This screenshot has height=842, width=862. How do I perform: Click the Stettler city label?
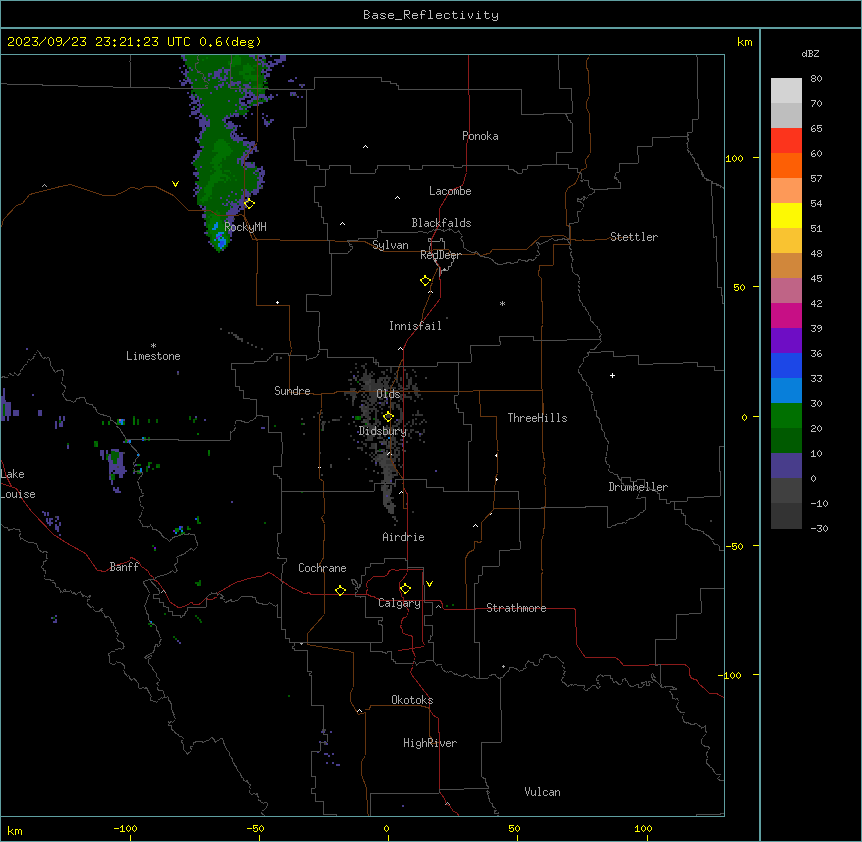(x=634, y=237)
